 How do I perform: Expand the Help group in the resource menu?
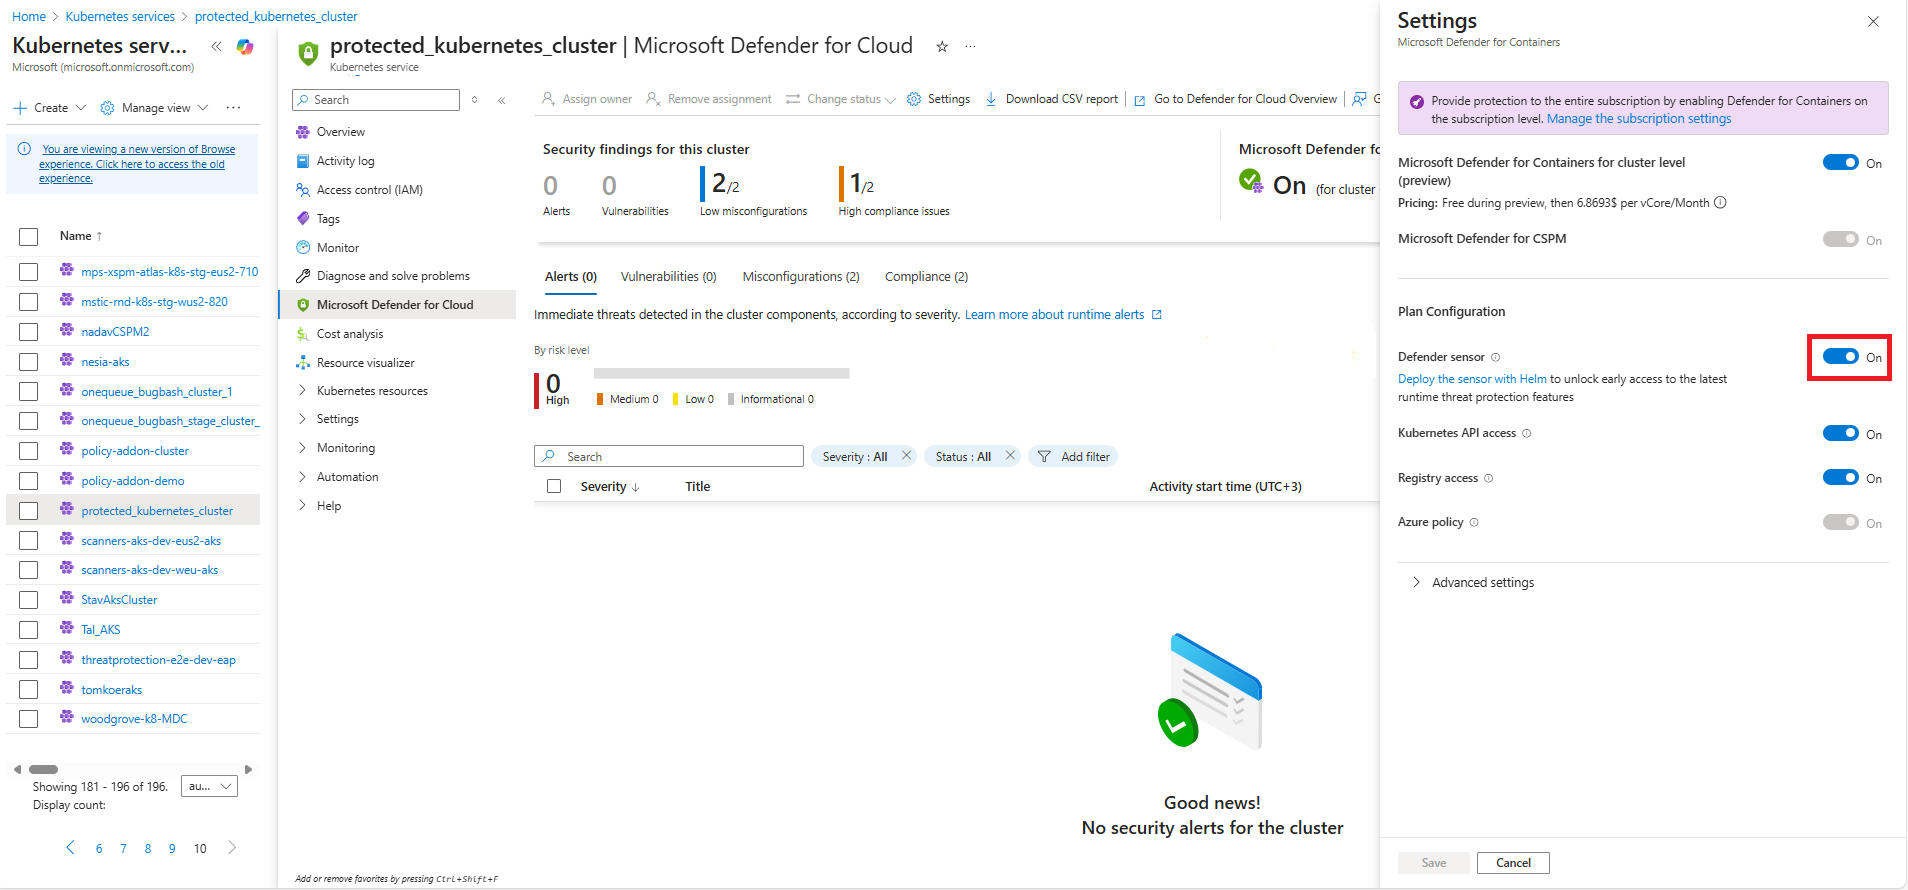point(302,506)
